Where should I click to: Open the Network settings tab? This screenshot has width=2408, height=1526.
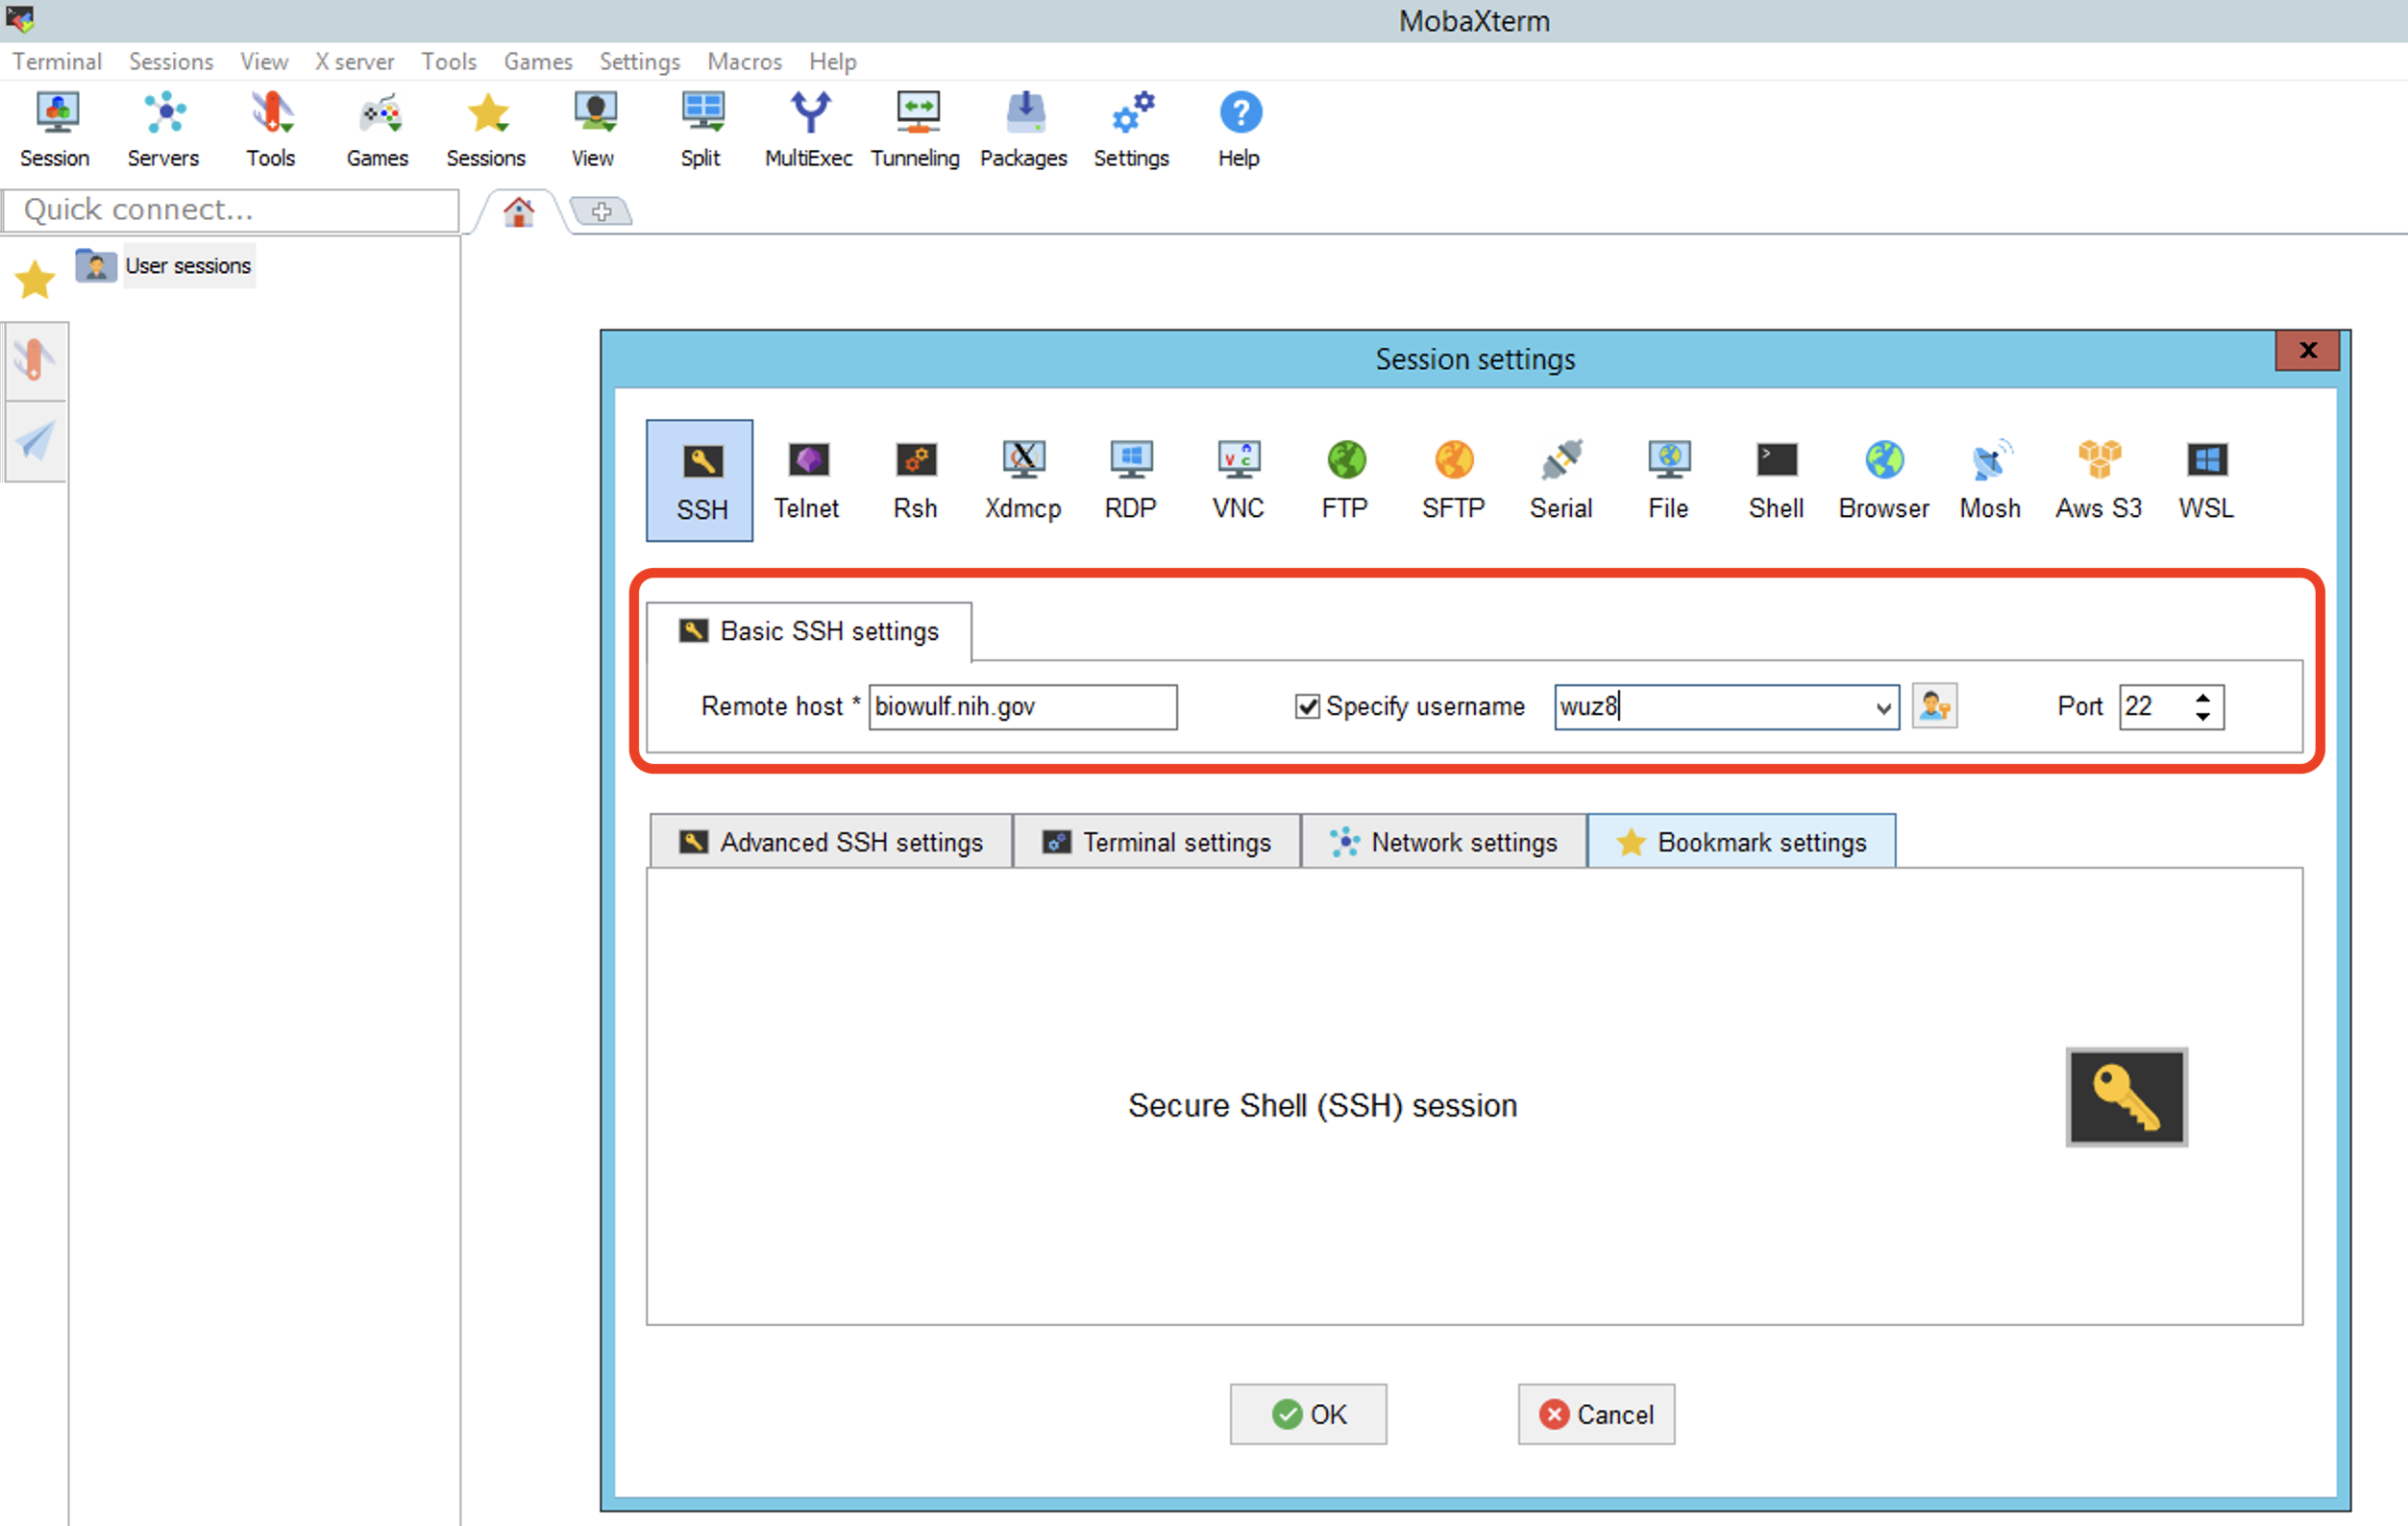(1443, 842)
